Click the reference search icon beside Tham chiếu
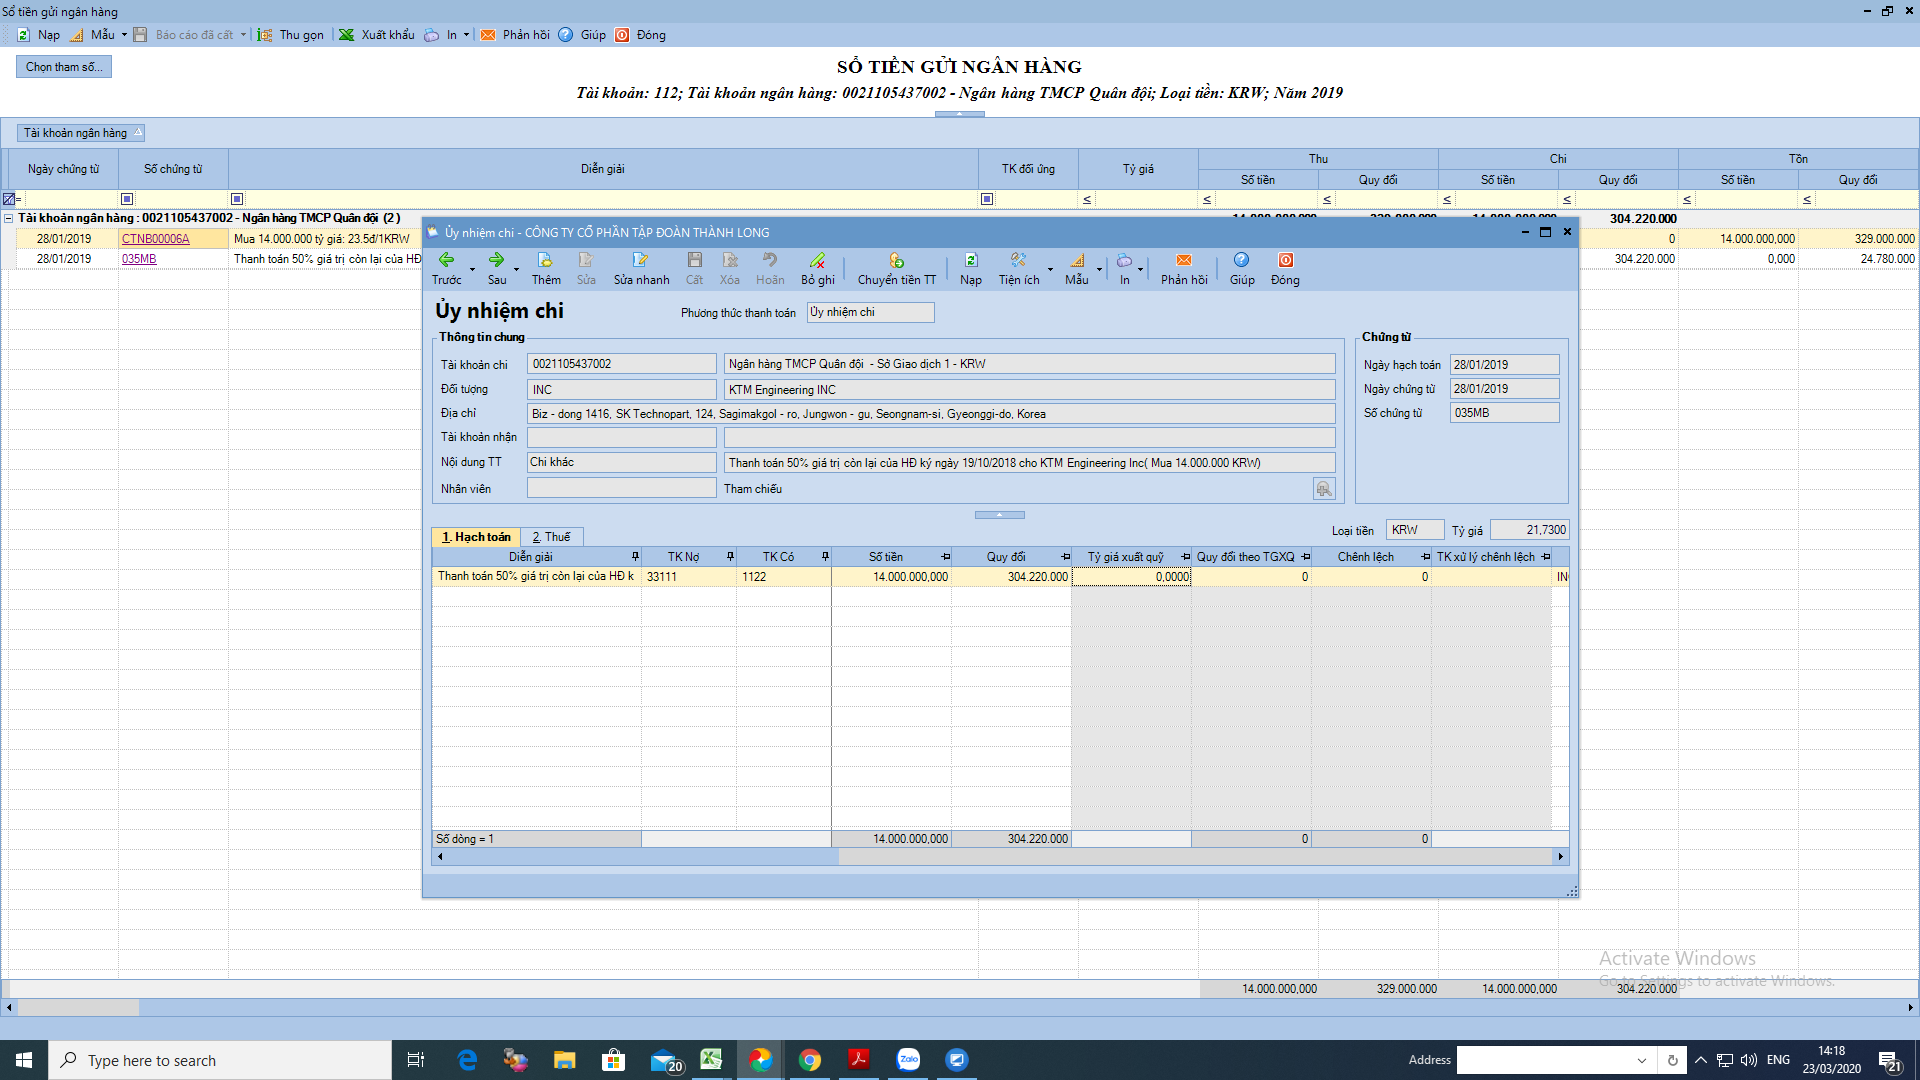 [x=1324, y=489]
